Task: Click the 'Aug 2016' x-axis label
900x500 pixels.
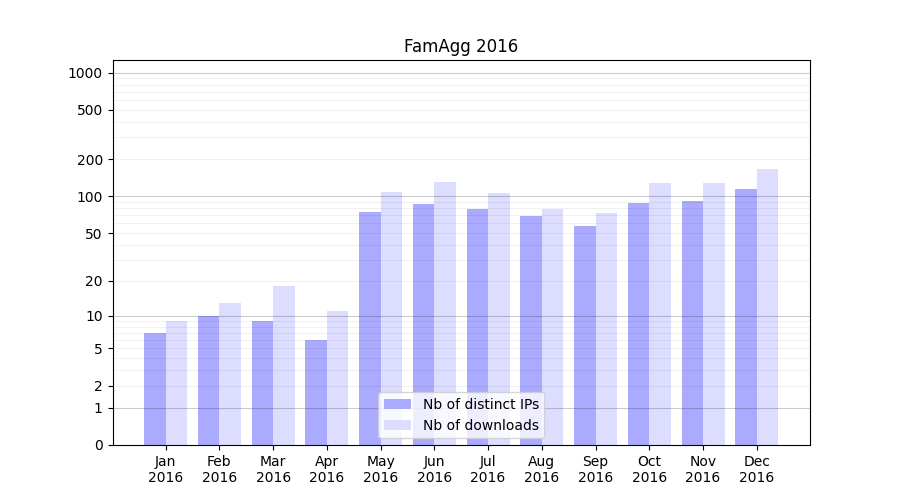Action: pyautogui.click(x=541, y=469)
